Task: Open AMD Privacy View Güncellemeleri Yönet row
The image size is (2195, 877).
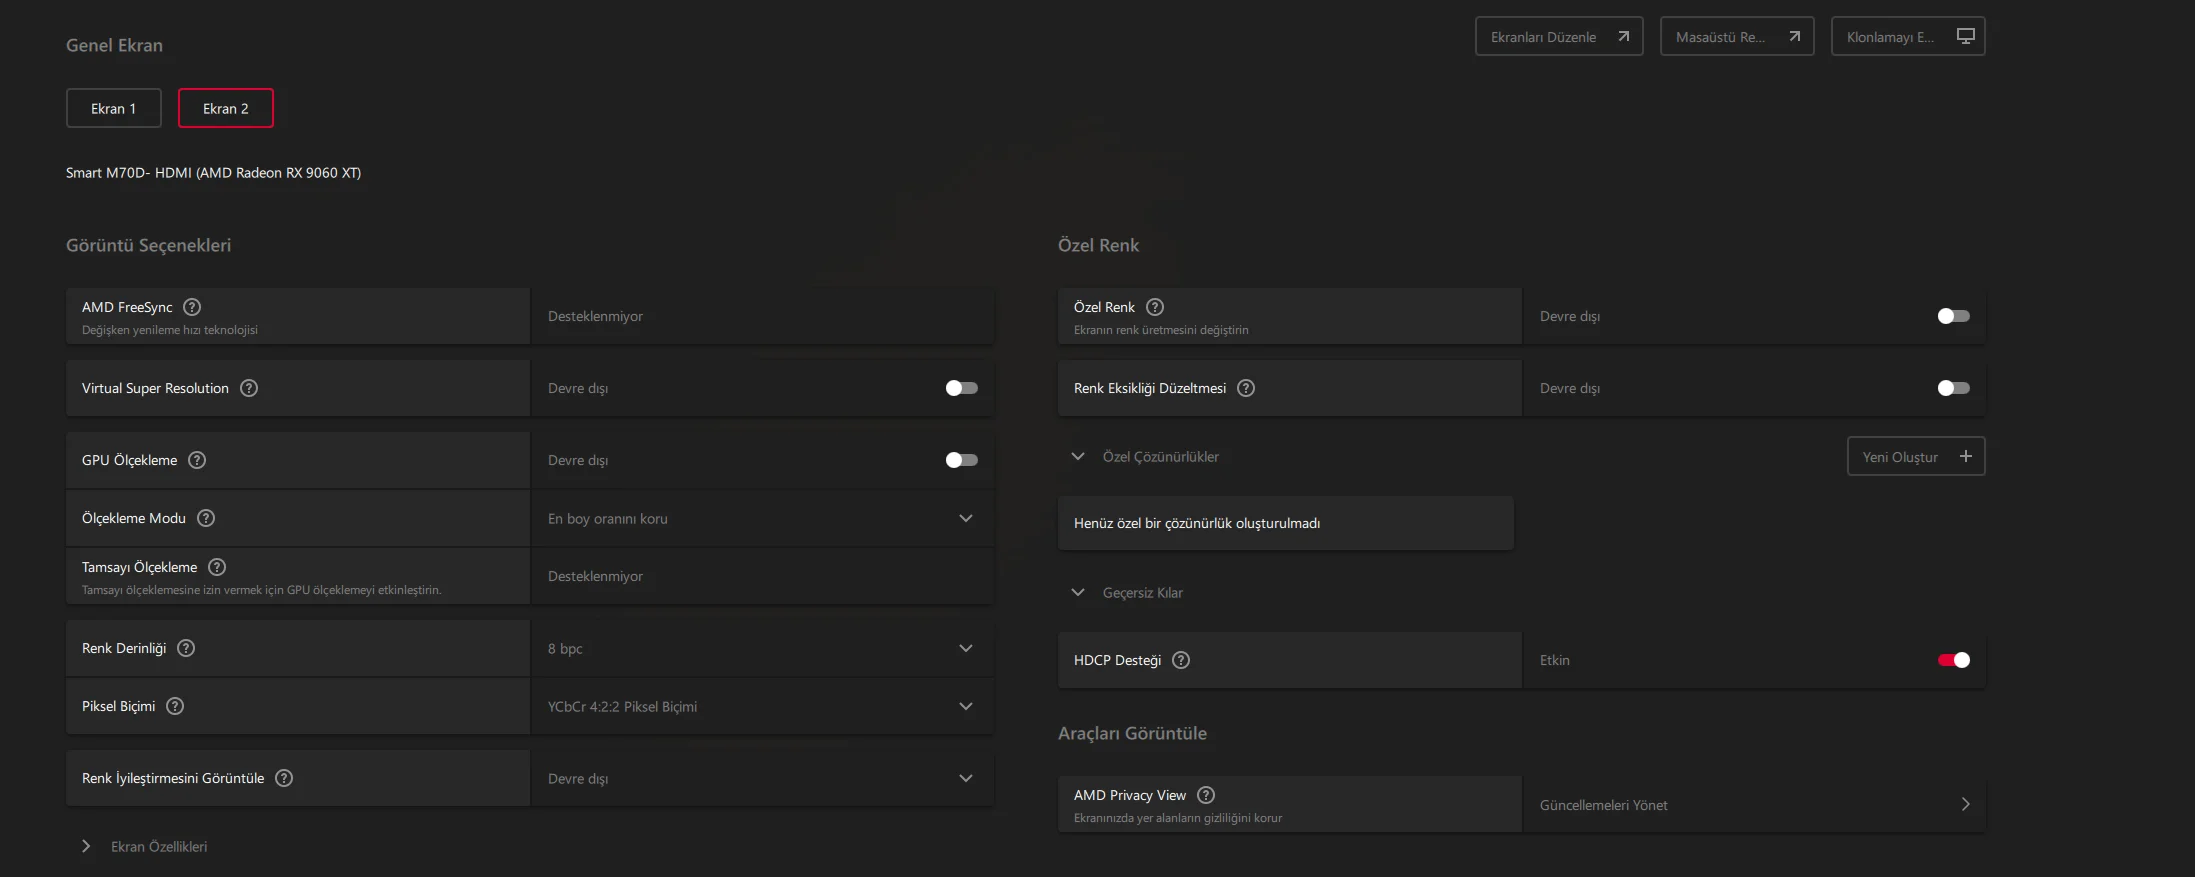Action: click(1754, 805)
